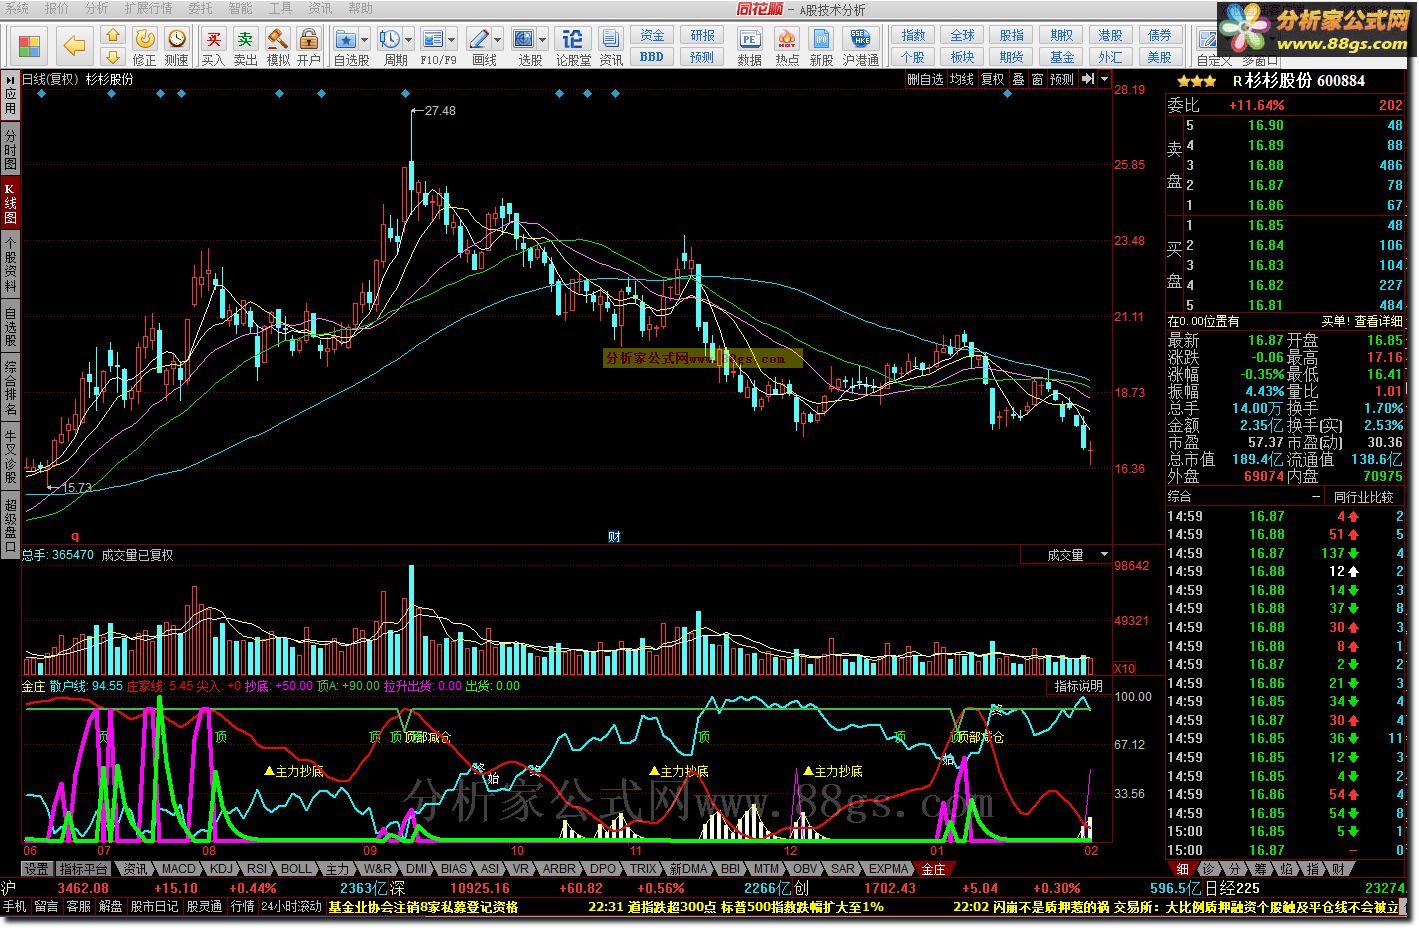
Task: Click the BBD button
Action: tap(652, 57)
